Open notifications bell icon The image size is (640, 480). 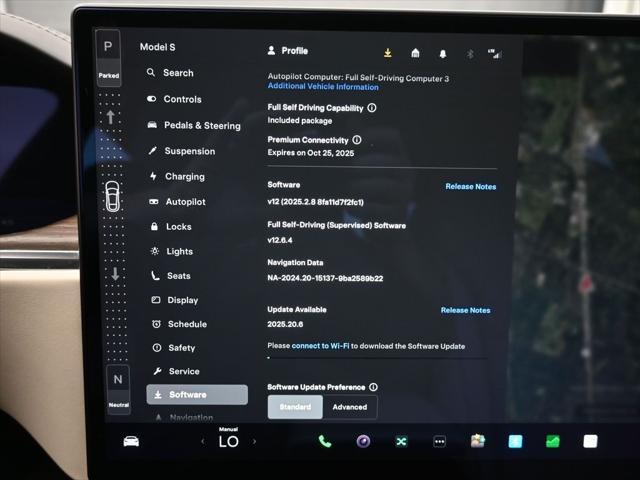tap(443, 54)
